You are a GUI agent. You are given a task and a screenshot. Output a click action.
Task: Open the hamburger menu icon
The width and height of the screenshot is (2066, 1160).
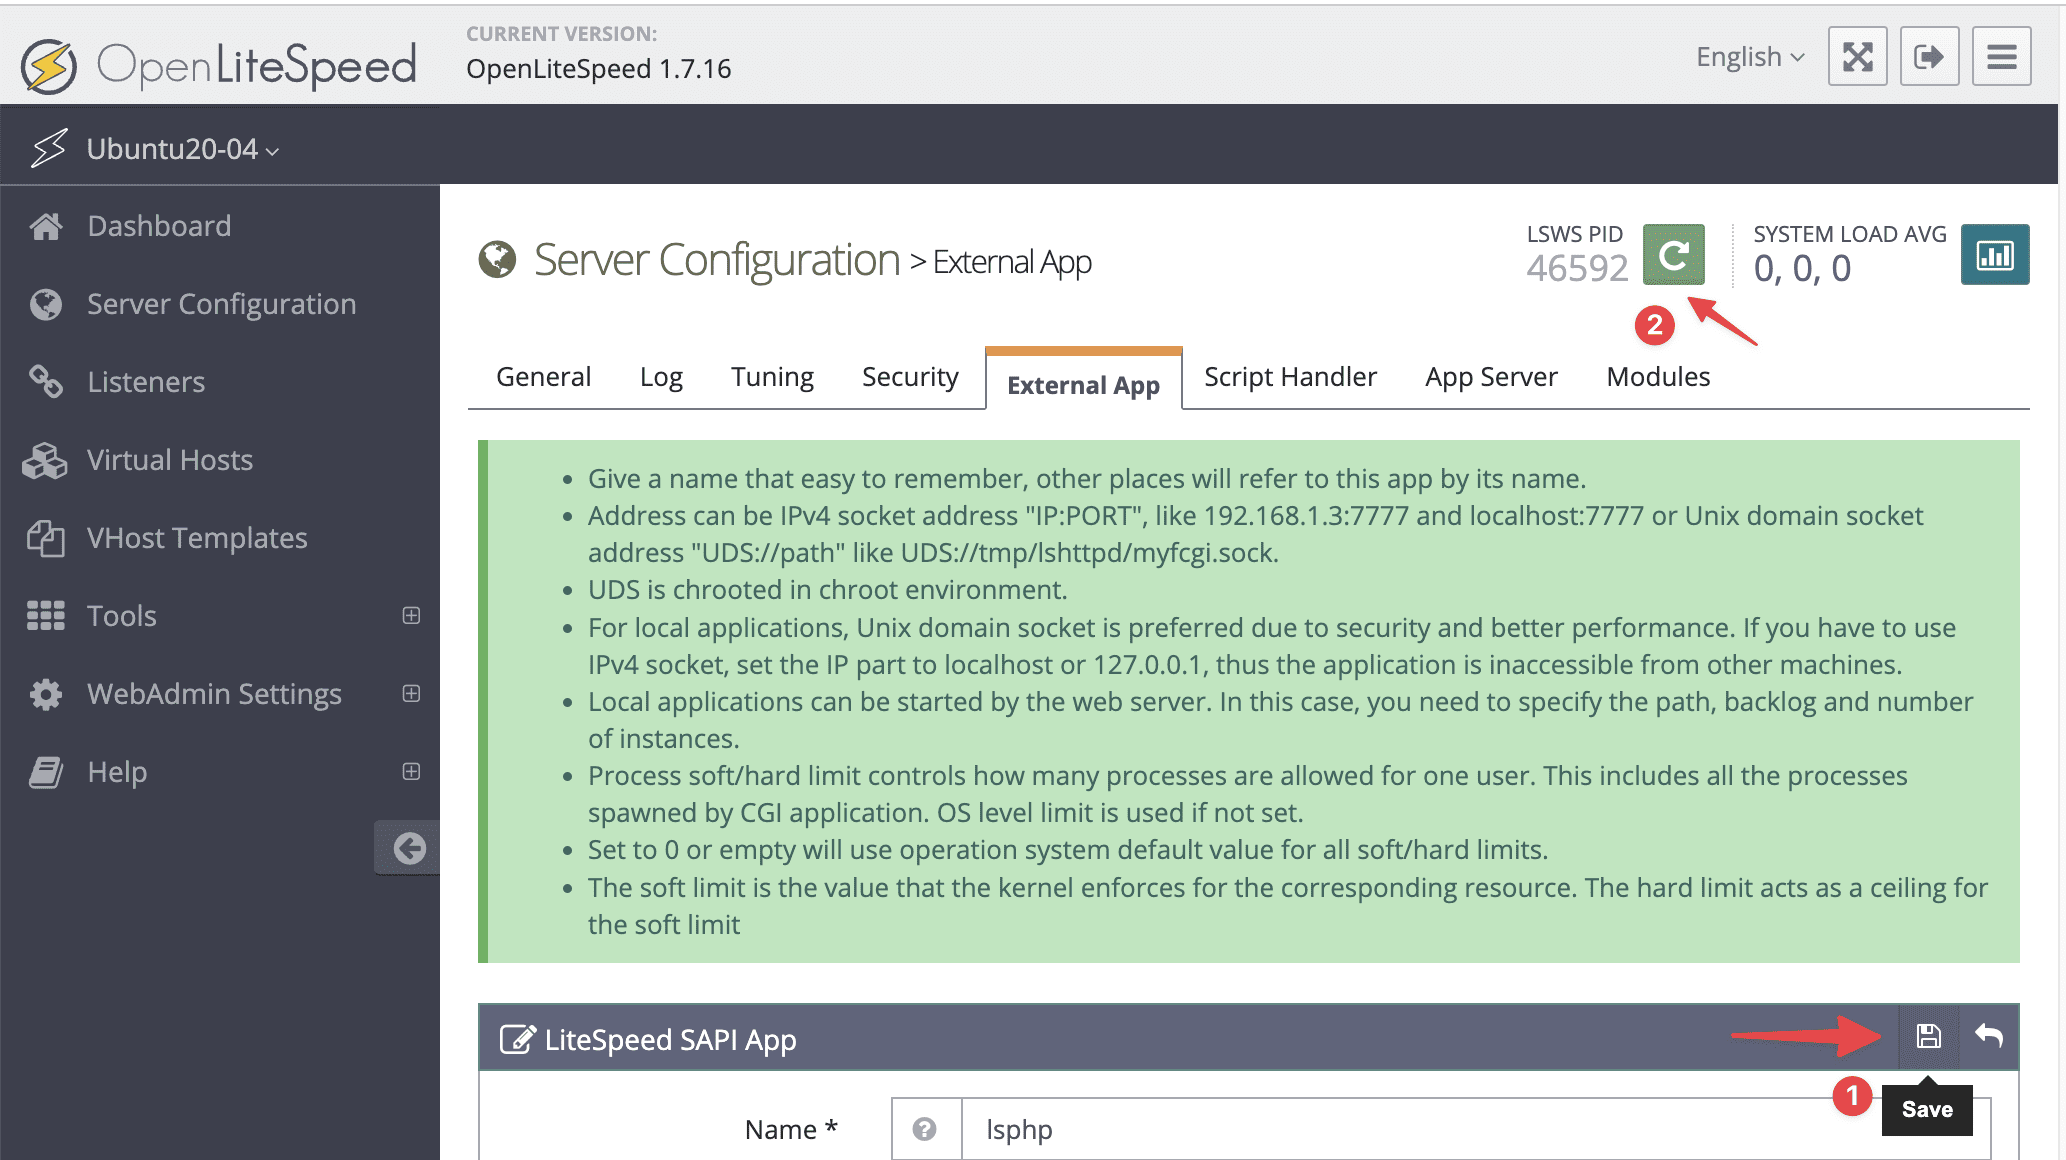2001,57
